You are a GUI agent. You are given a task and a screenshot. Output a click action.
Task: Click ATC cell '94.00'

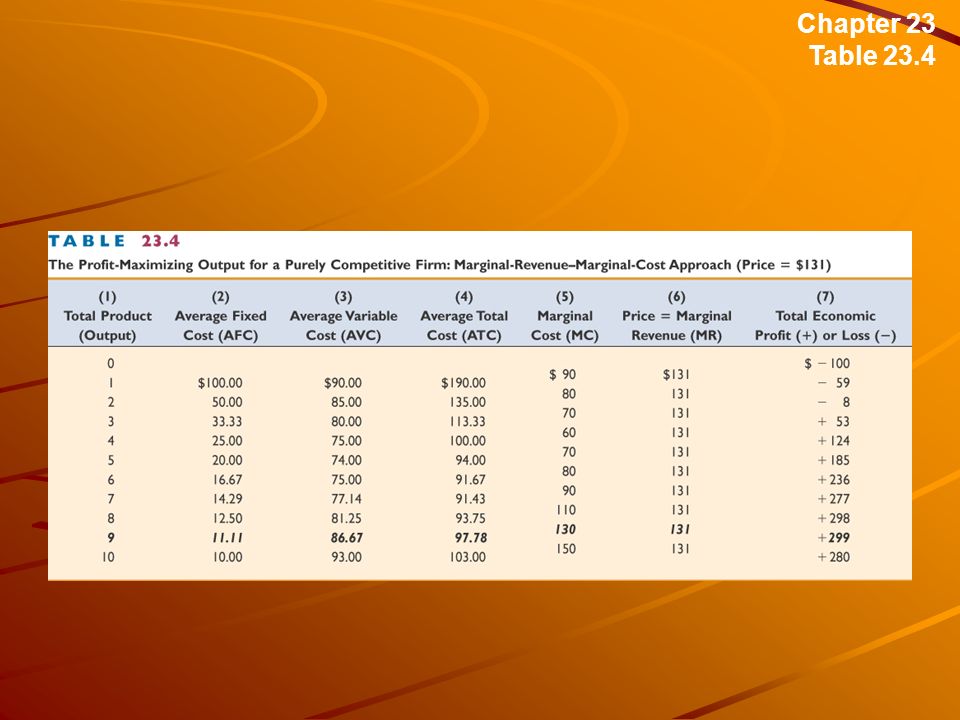470,460
